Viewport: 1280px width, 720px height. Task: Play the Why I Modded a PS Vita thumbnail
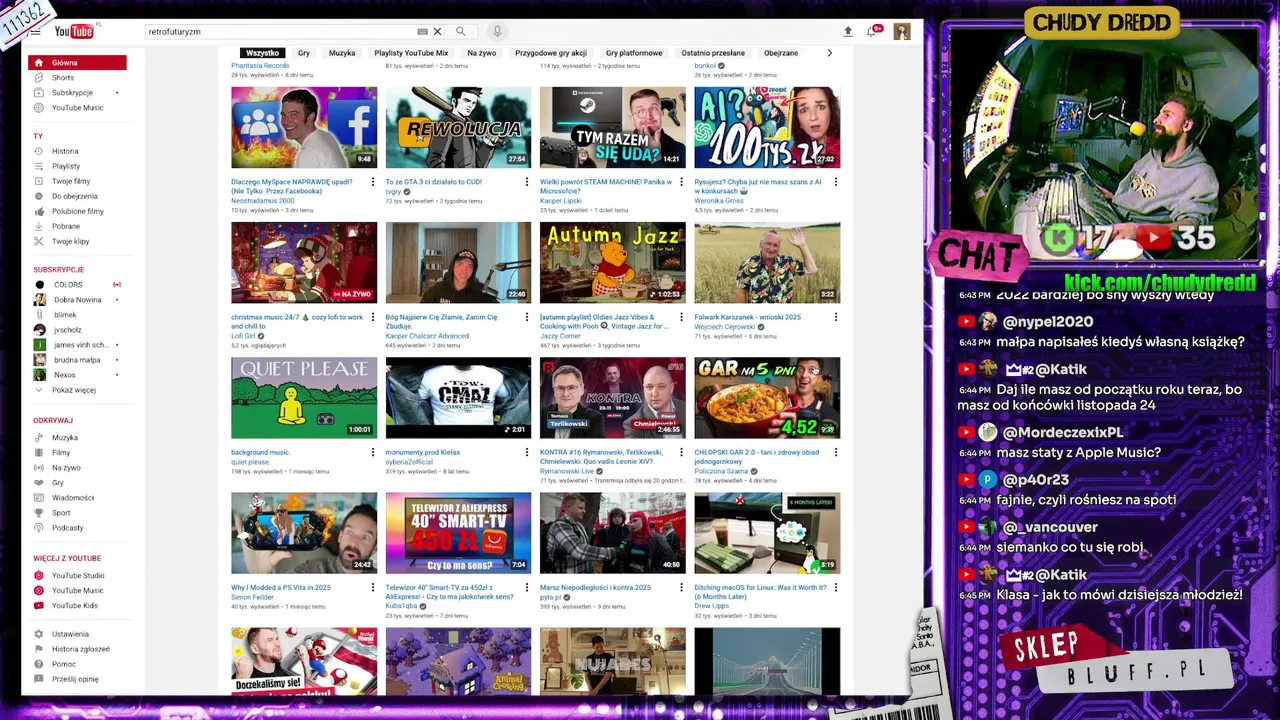[304, 532]
